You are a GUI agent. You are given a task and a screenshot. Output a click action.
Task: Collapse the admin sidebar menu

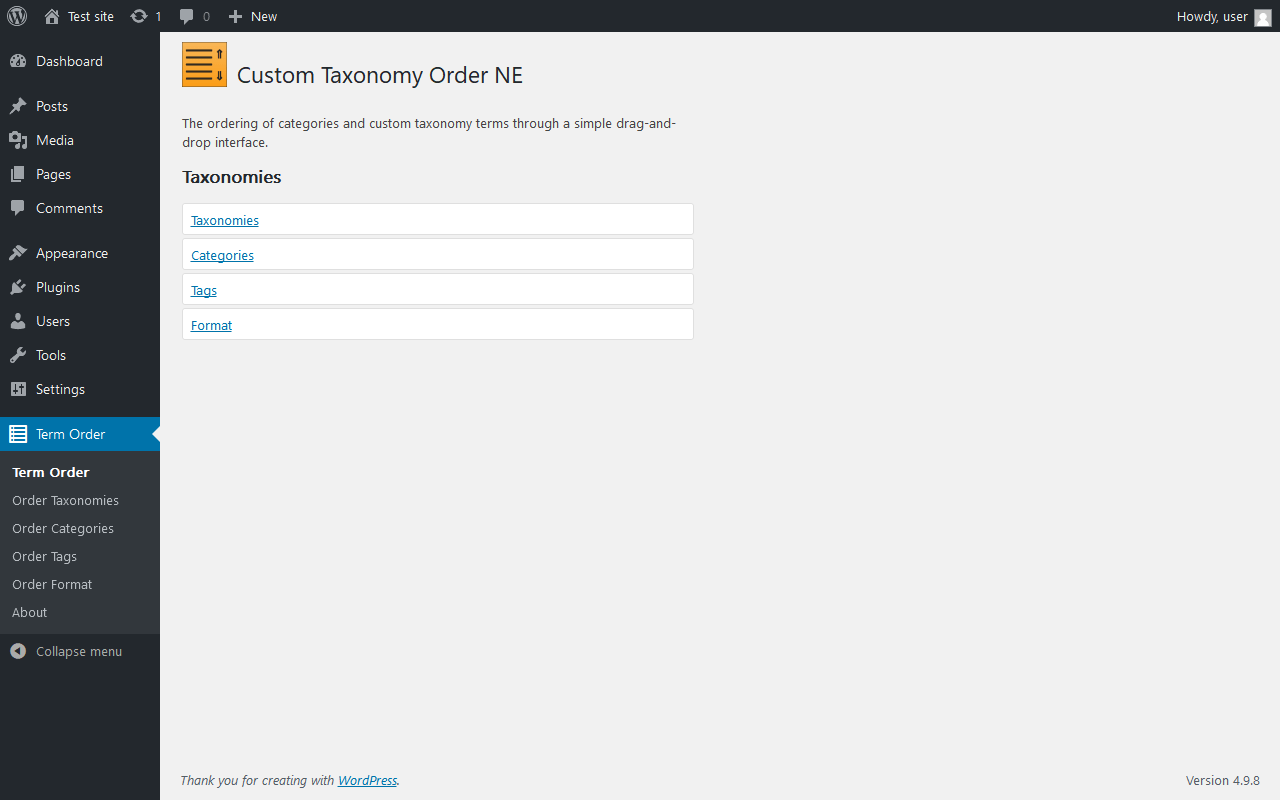tap(79, 651)
